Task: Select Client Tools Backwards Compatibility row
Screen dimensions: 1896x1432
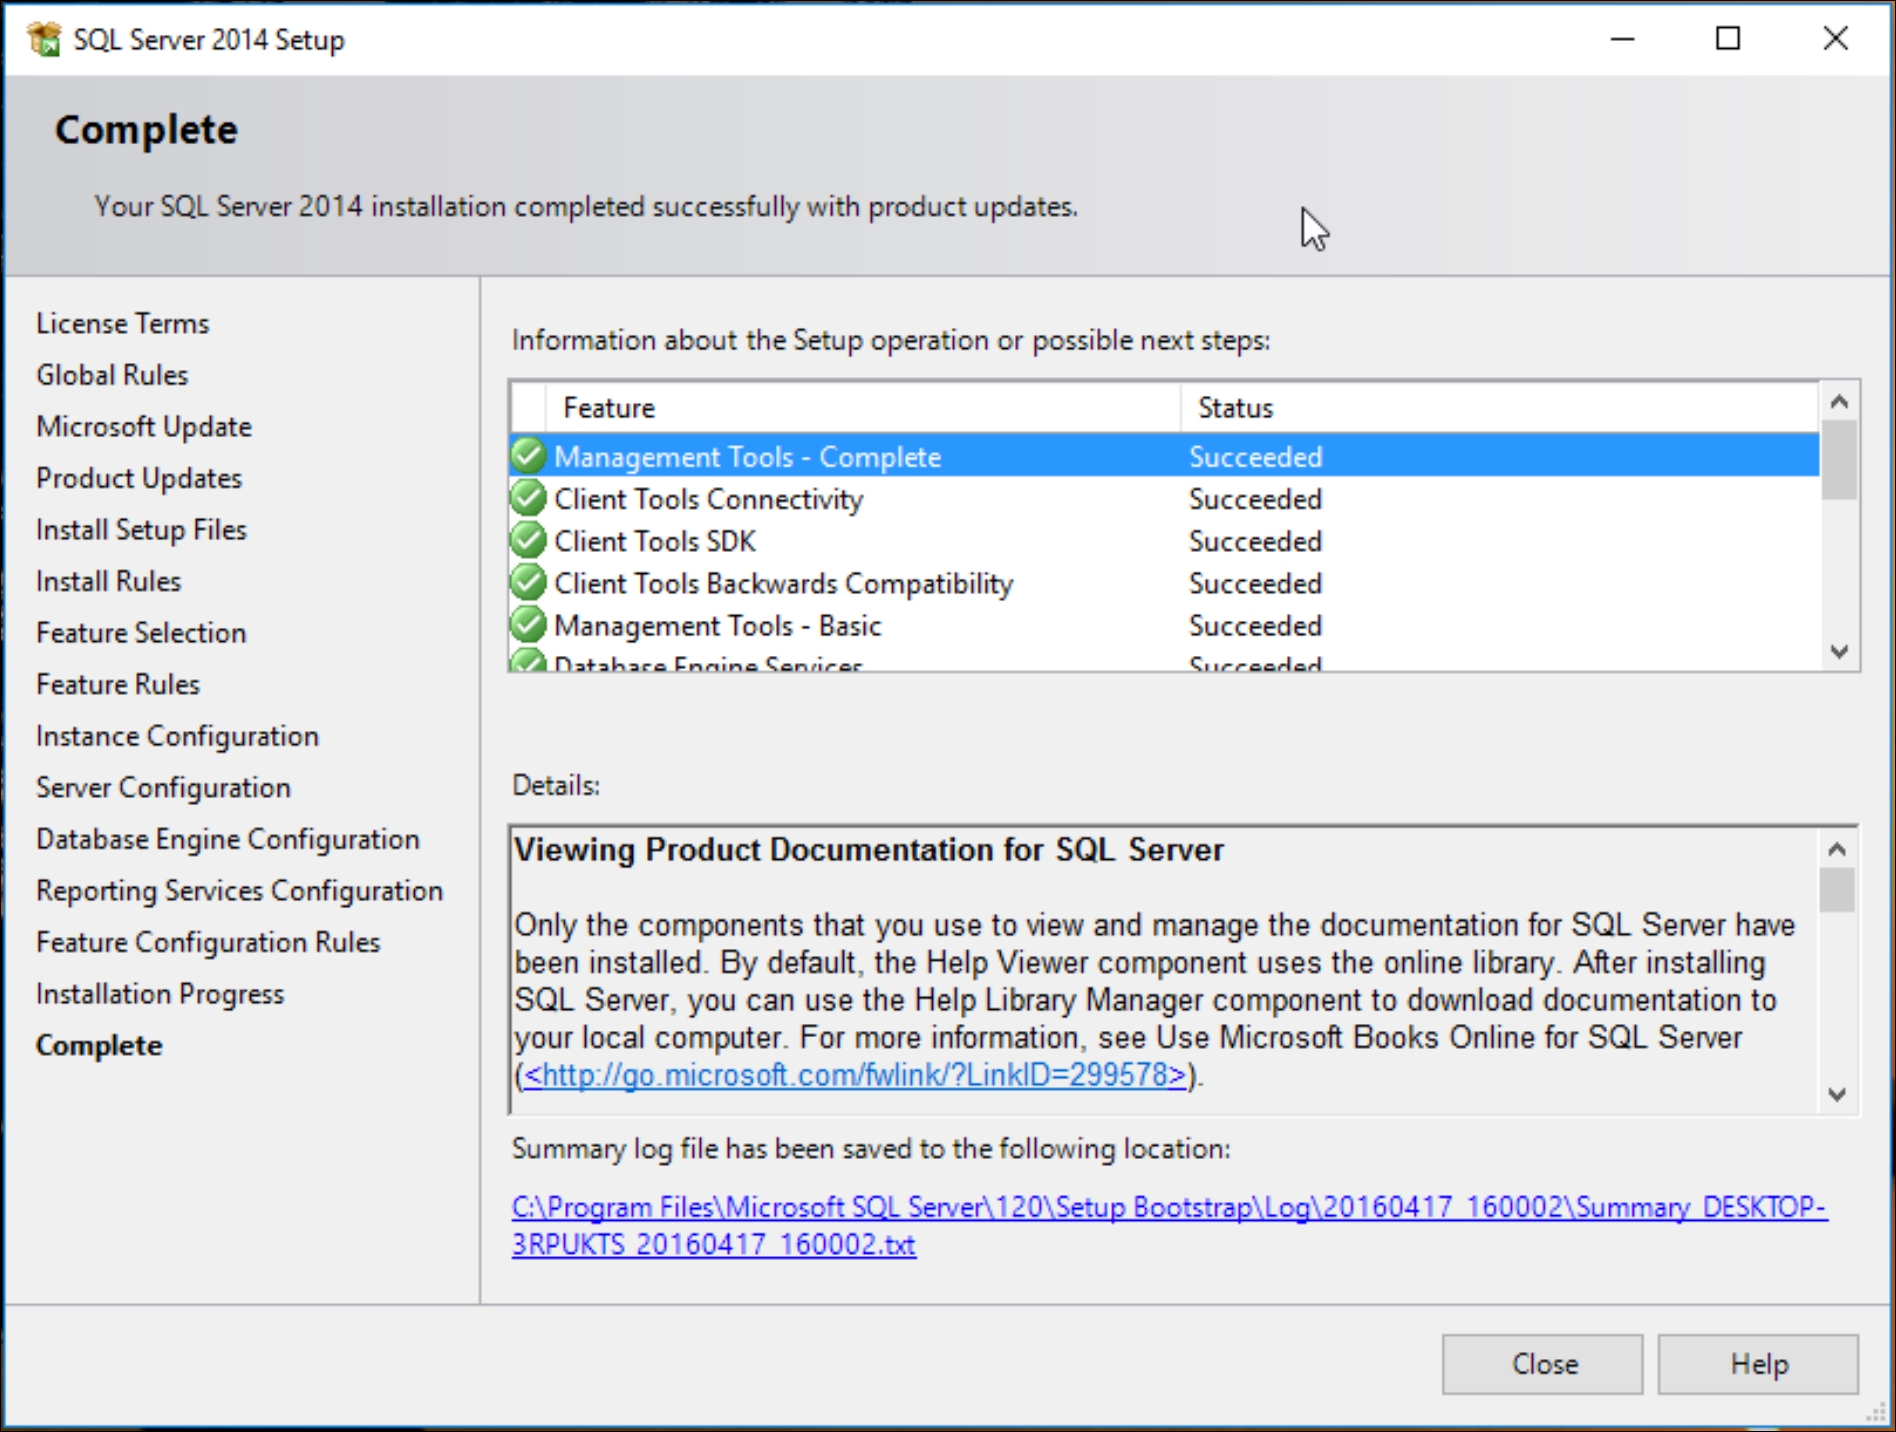Action: point(1164,582)
